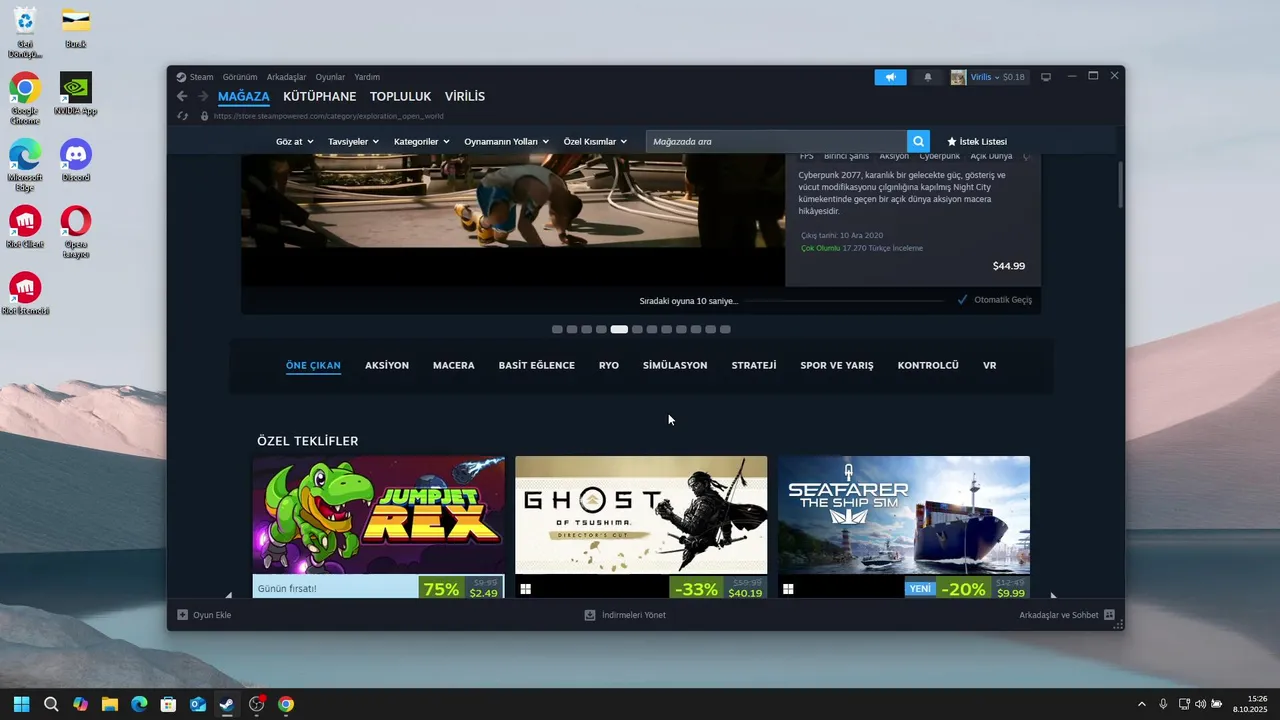
Task: Go forward with the navigation arrow
Action: click(x=203, y=96)
